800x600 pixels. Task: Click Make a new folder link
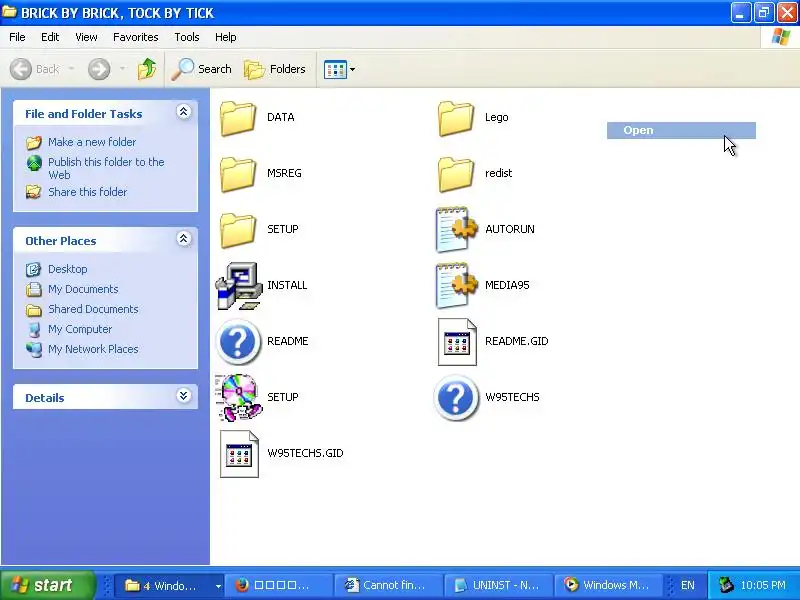click(92, 142)
